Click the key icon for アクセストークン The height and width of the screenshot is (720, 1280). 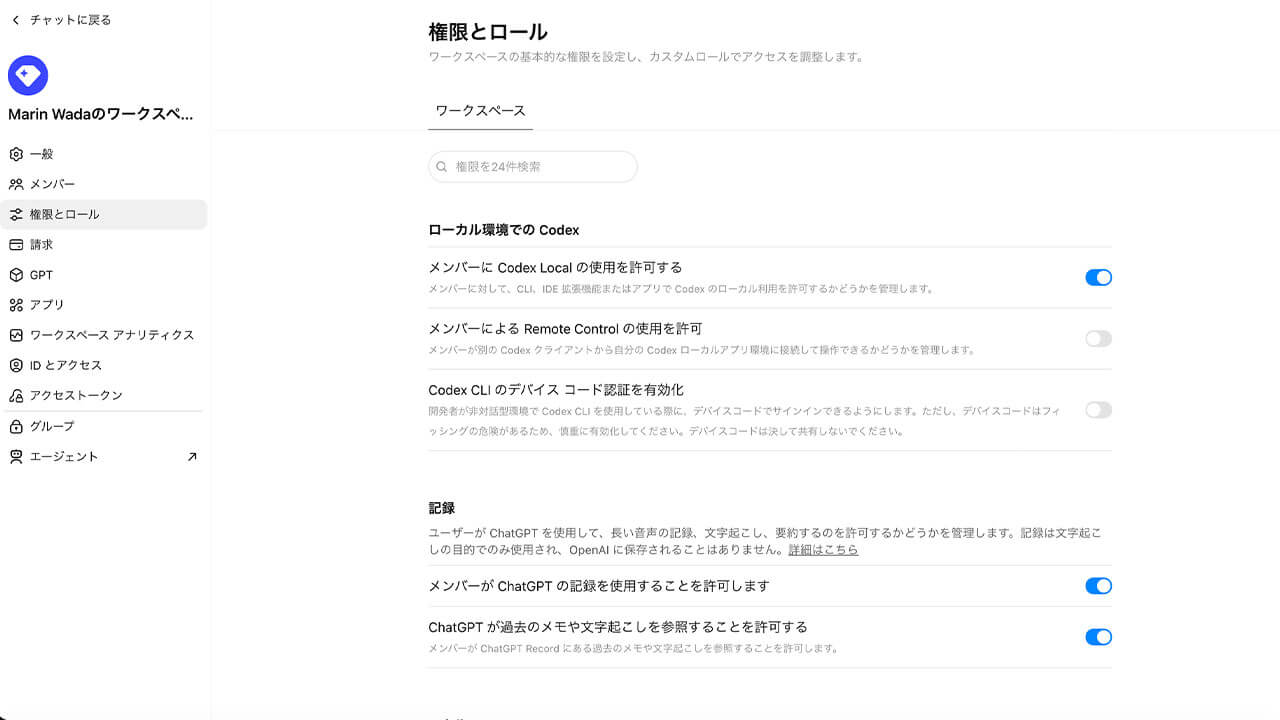(x=16, y=395)
